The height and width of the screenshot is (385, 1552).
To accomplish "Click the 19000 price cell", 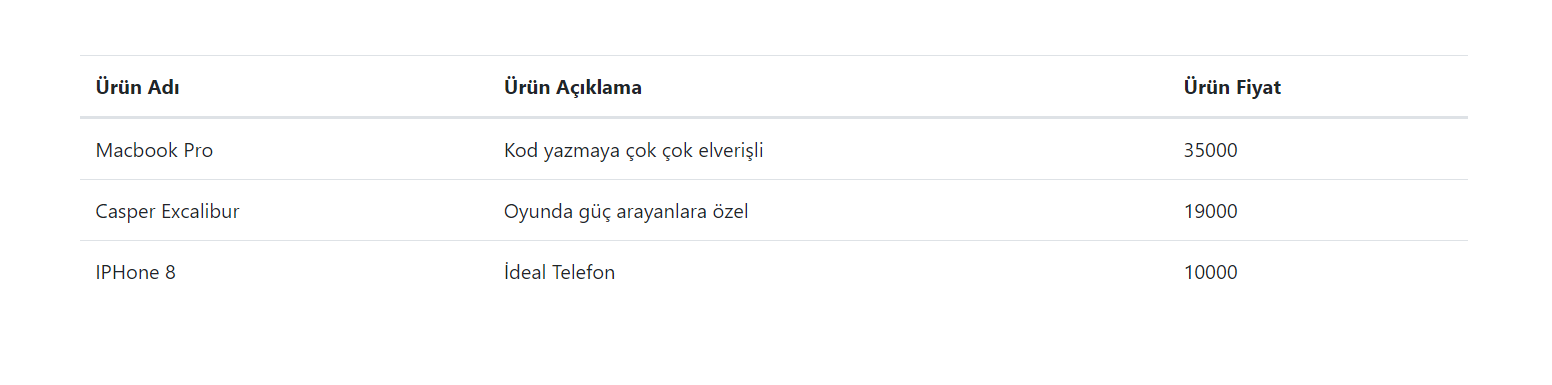I will point(1211,211).
